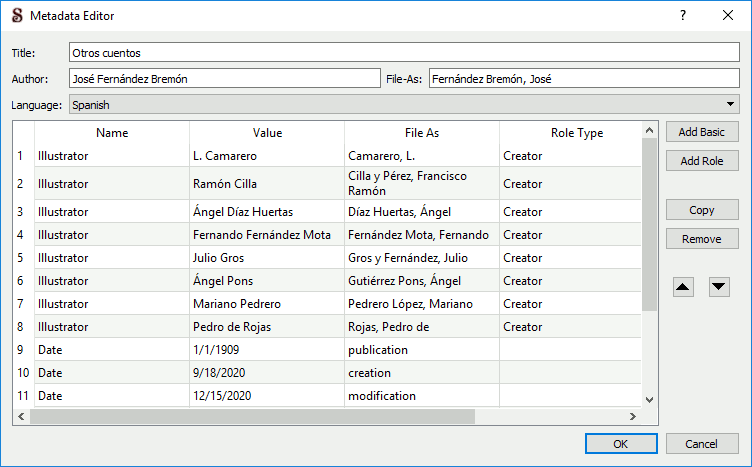Viewport: 752px width, 467px height.
Task: Click the help question mark button
Action: click(x=683, y=16)
